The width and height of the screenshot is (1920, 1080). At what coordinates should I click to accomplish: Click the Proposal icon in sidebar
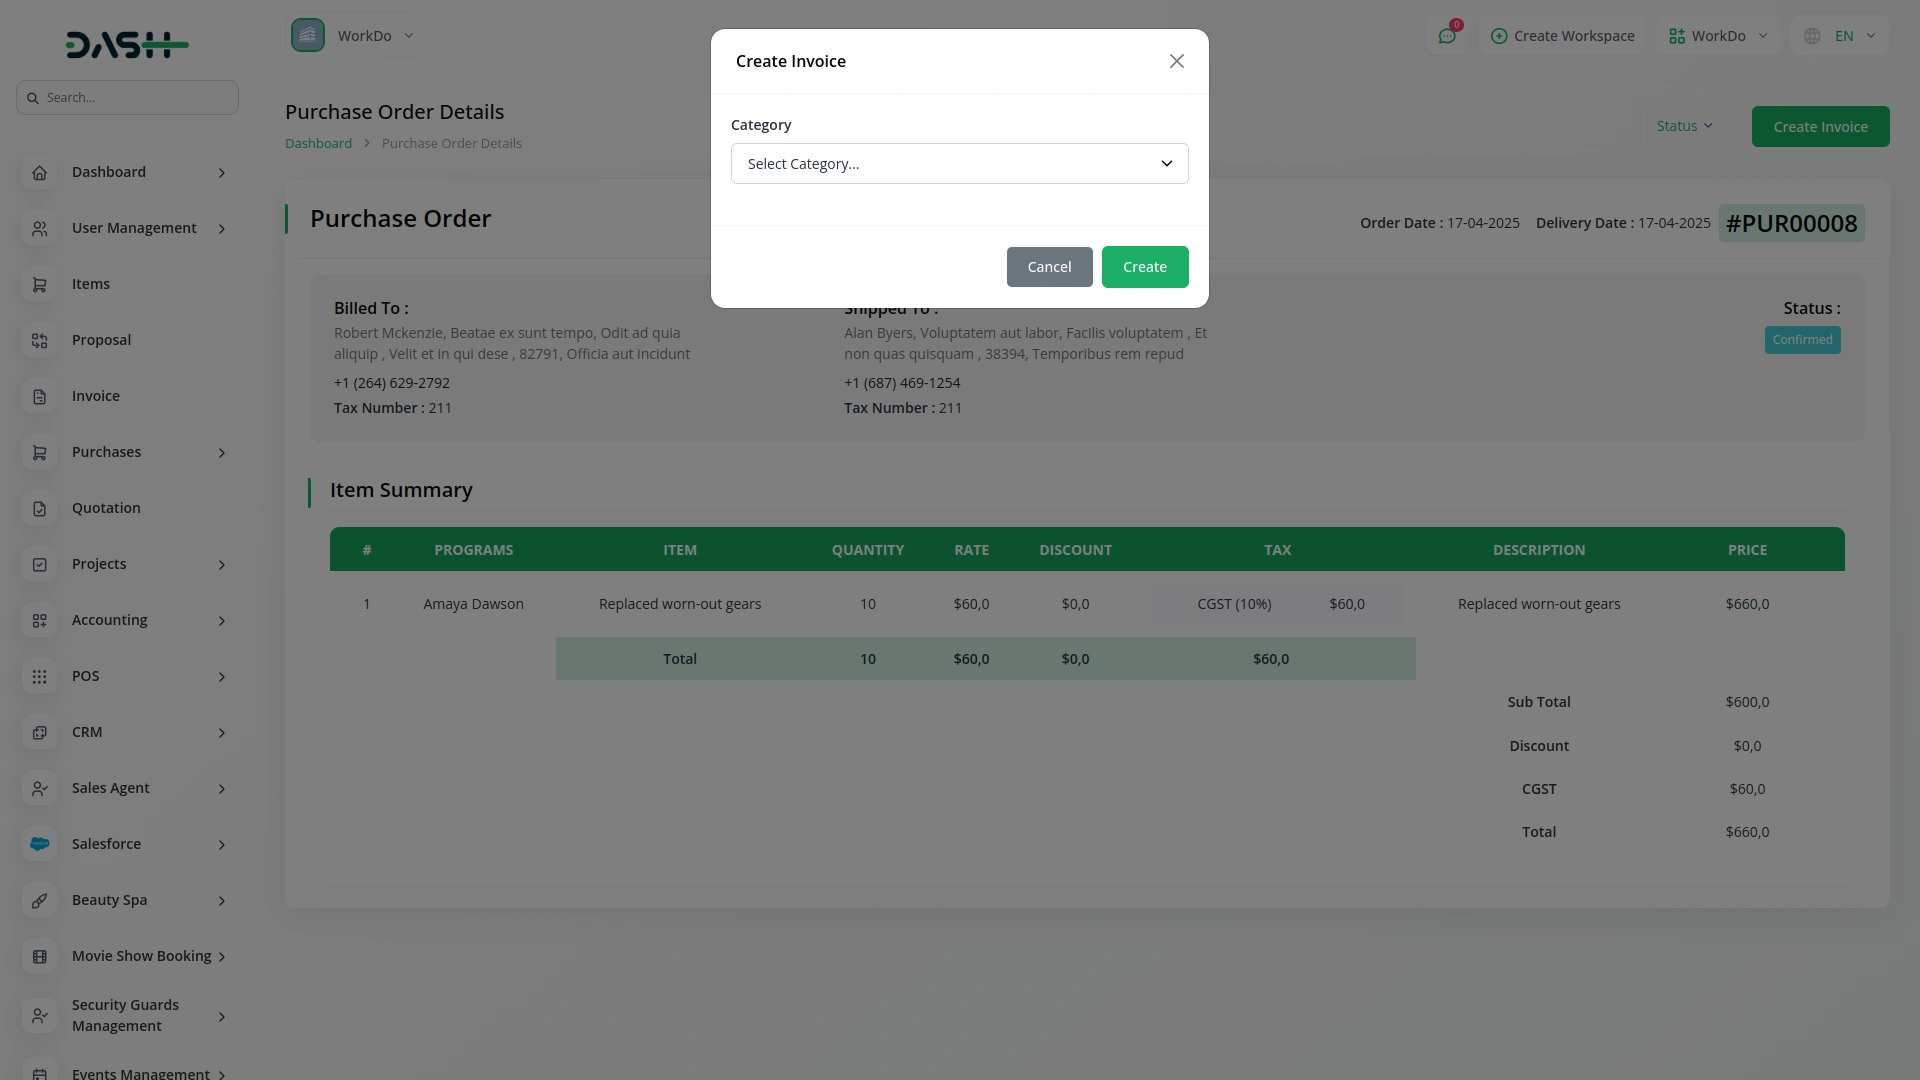(x=39, y=341)
